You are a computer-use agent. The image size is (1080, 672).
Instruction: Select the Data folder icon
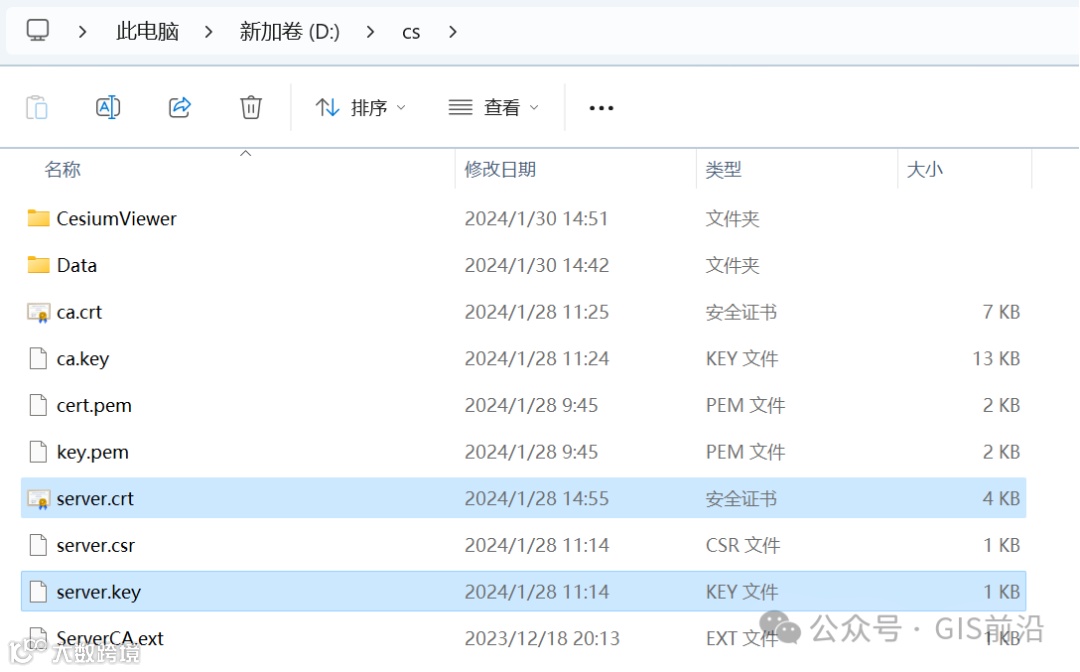pos(39,265)
